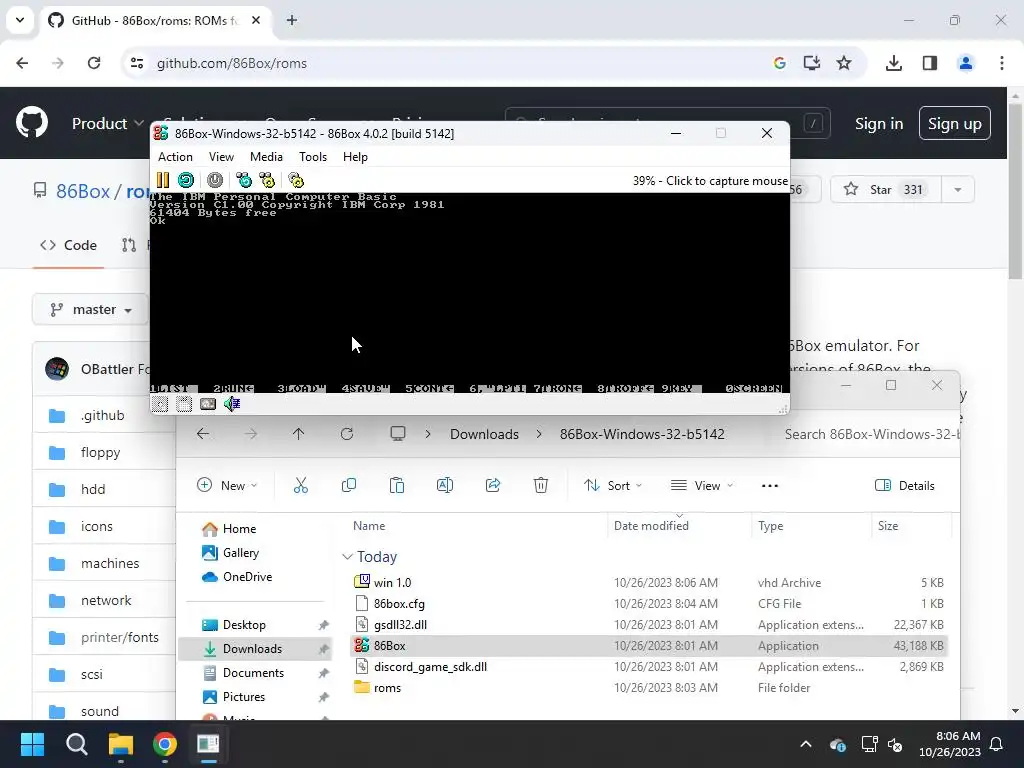Open the Tools menu in 86Box
1024x768 pixels.
coord(313,157)
